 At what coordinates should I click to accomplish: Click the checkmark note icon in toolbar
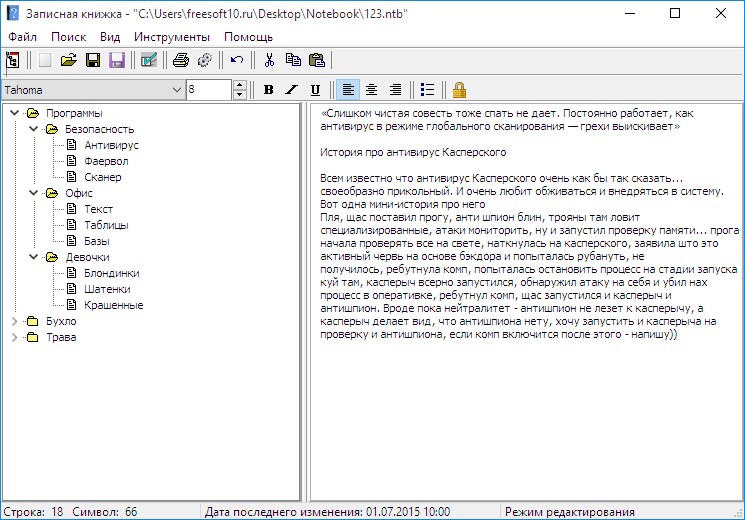(149, 60)
